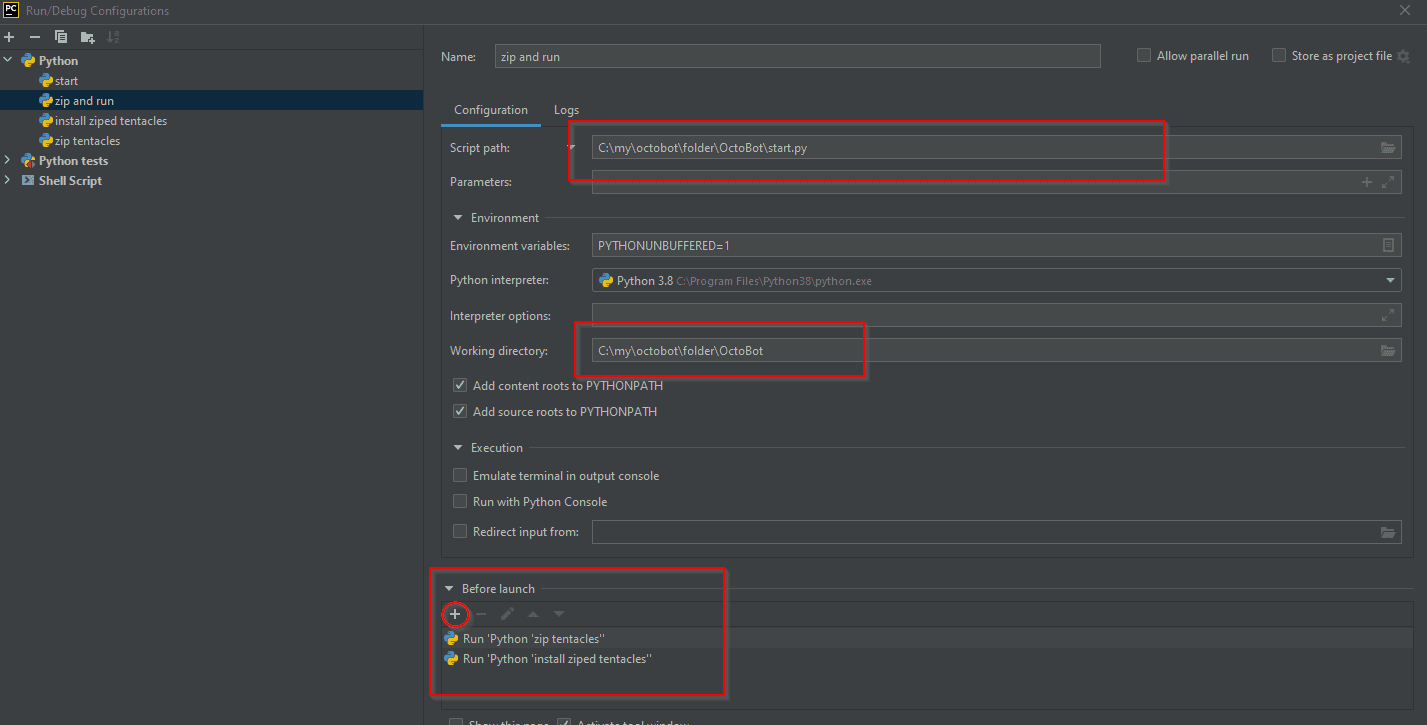Screen dimensions: 1427x725
Task: Select the 'zip tentacles' configuration
Action: tap(87, 141)
